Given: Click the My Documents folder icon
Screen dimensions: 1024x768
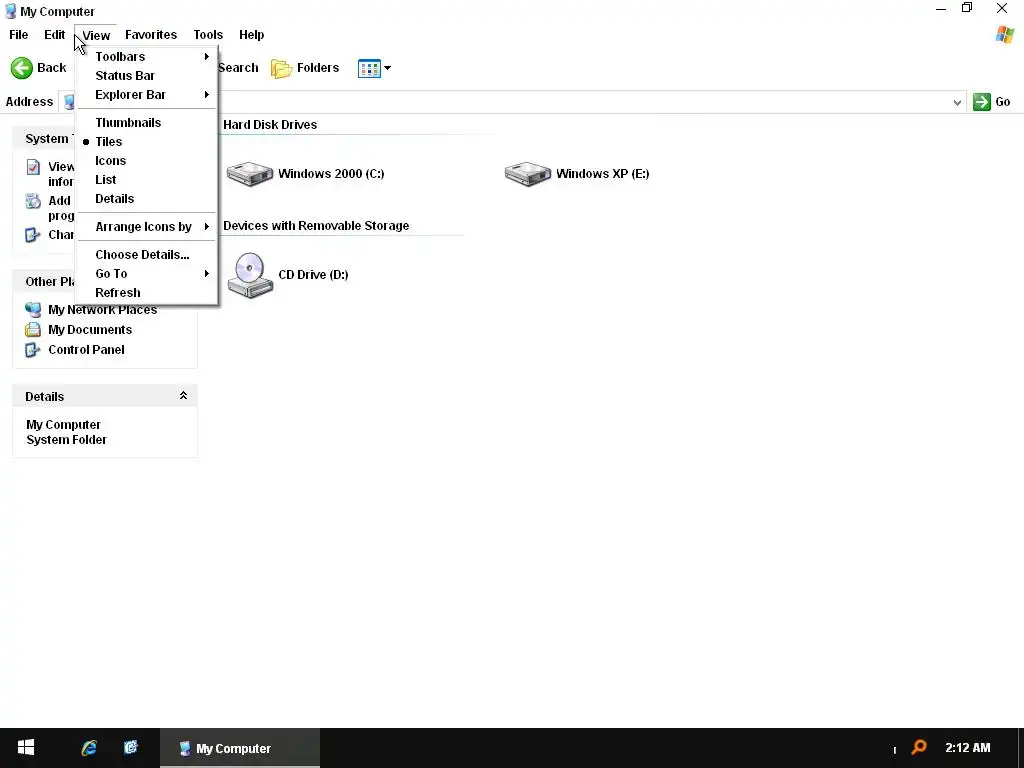Looking at the screenshot, I should (33, 330).
